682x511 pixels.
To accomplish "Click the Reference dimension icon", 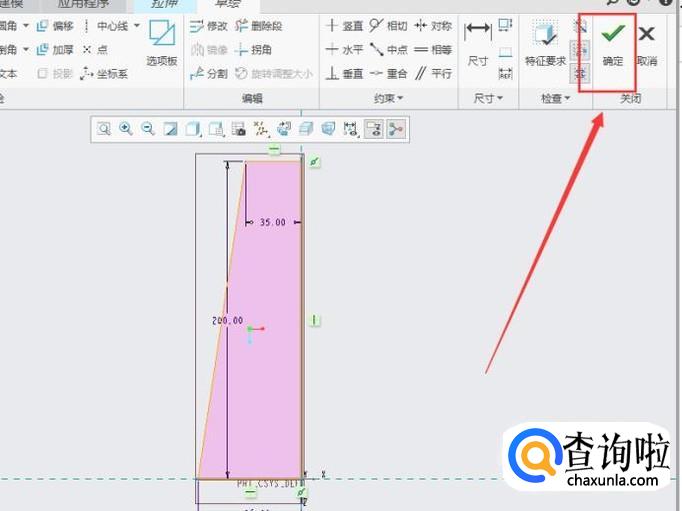I will tap(505, 73).
